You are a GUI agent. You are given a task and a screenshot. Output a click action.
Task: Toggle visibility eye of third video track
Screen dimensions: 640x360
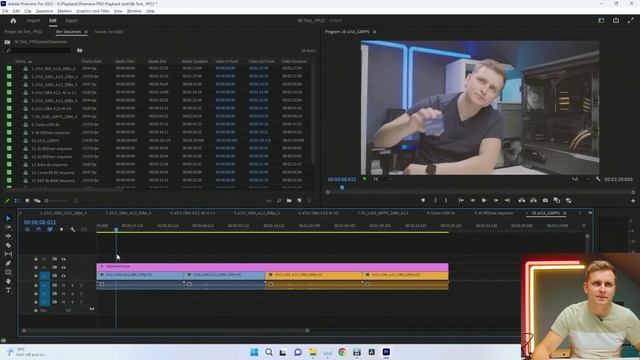click(x=63, y=276)
